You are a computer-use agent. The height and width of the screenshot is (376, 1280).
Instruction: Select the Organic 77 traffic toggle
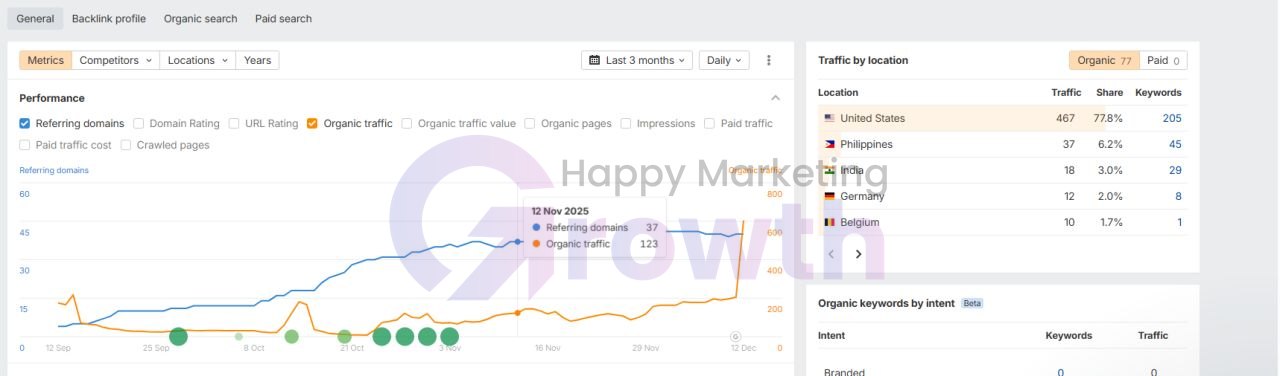(x=1104, y=60)
